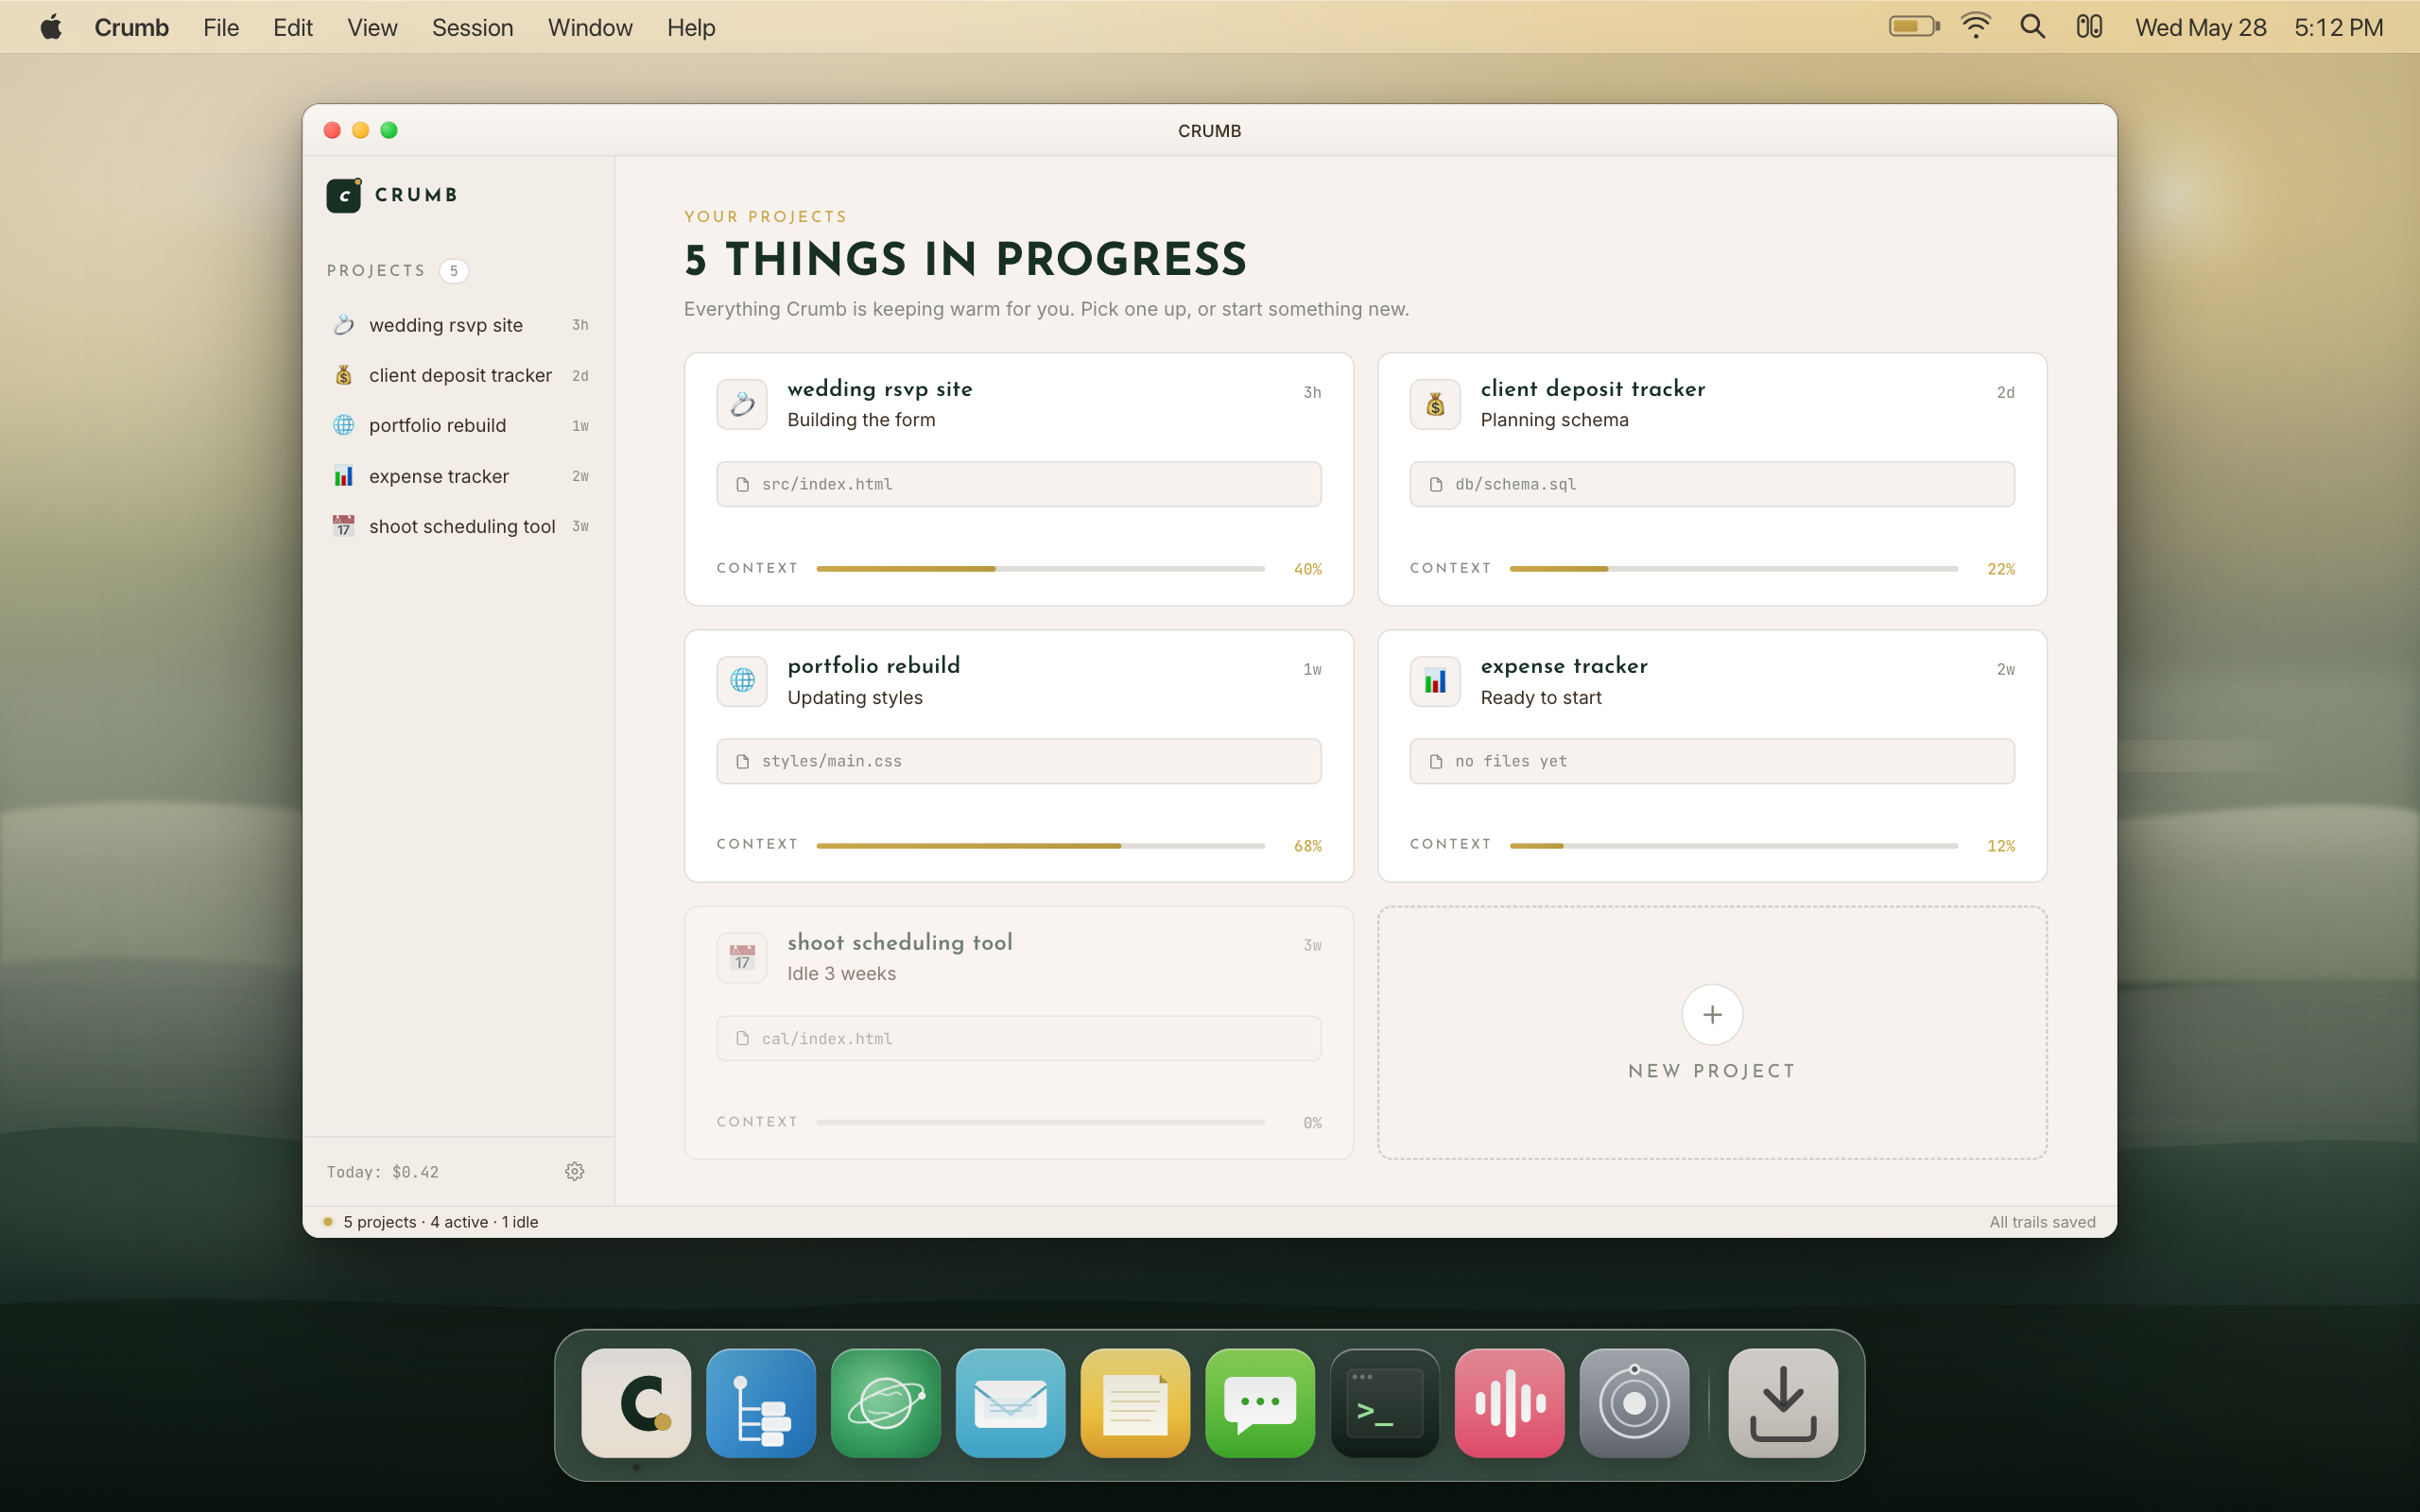The width and height of the screenshot is (2420, 1512).
Task: Click file icon next to src/index.html
Action: (742, 484)
